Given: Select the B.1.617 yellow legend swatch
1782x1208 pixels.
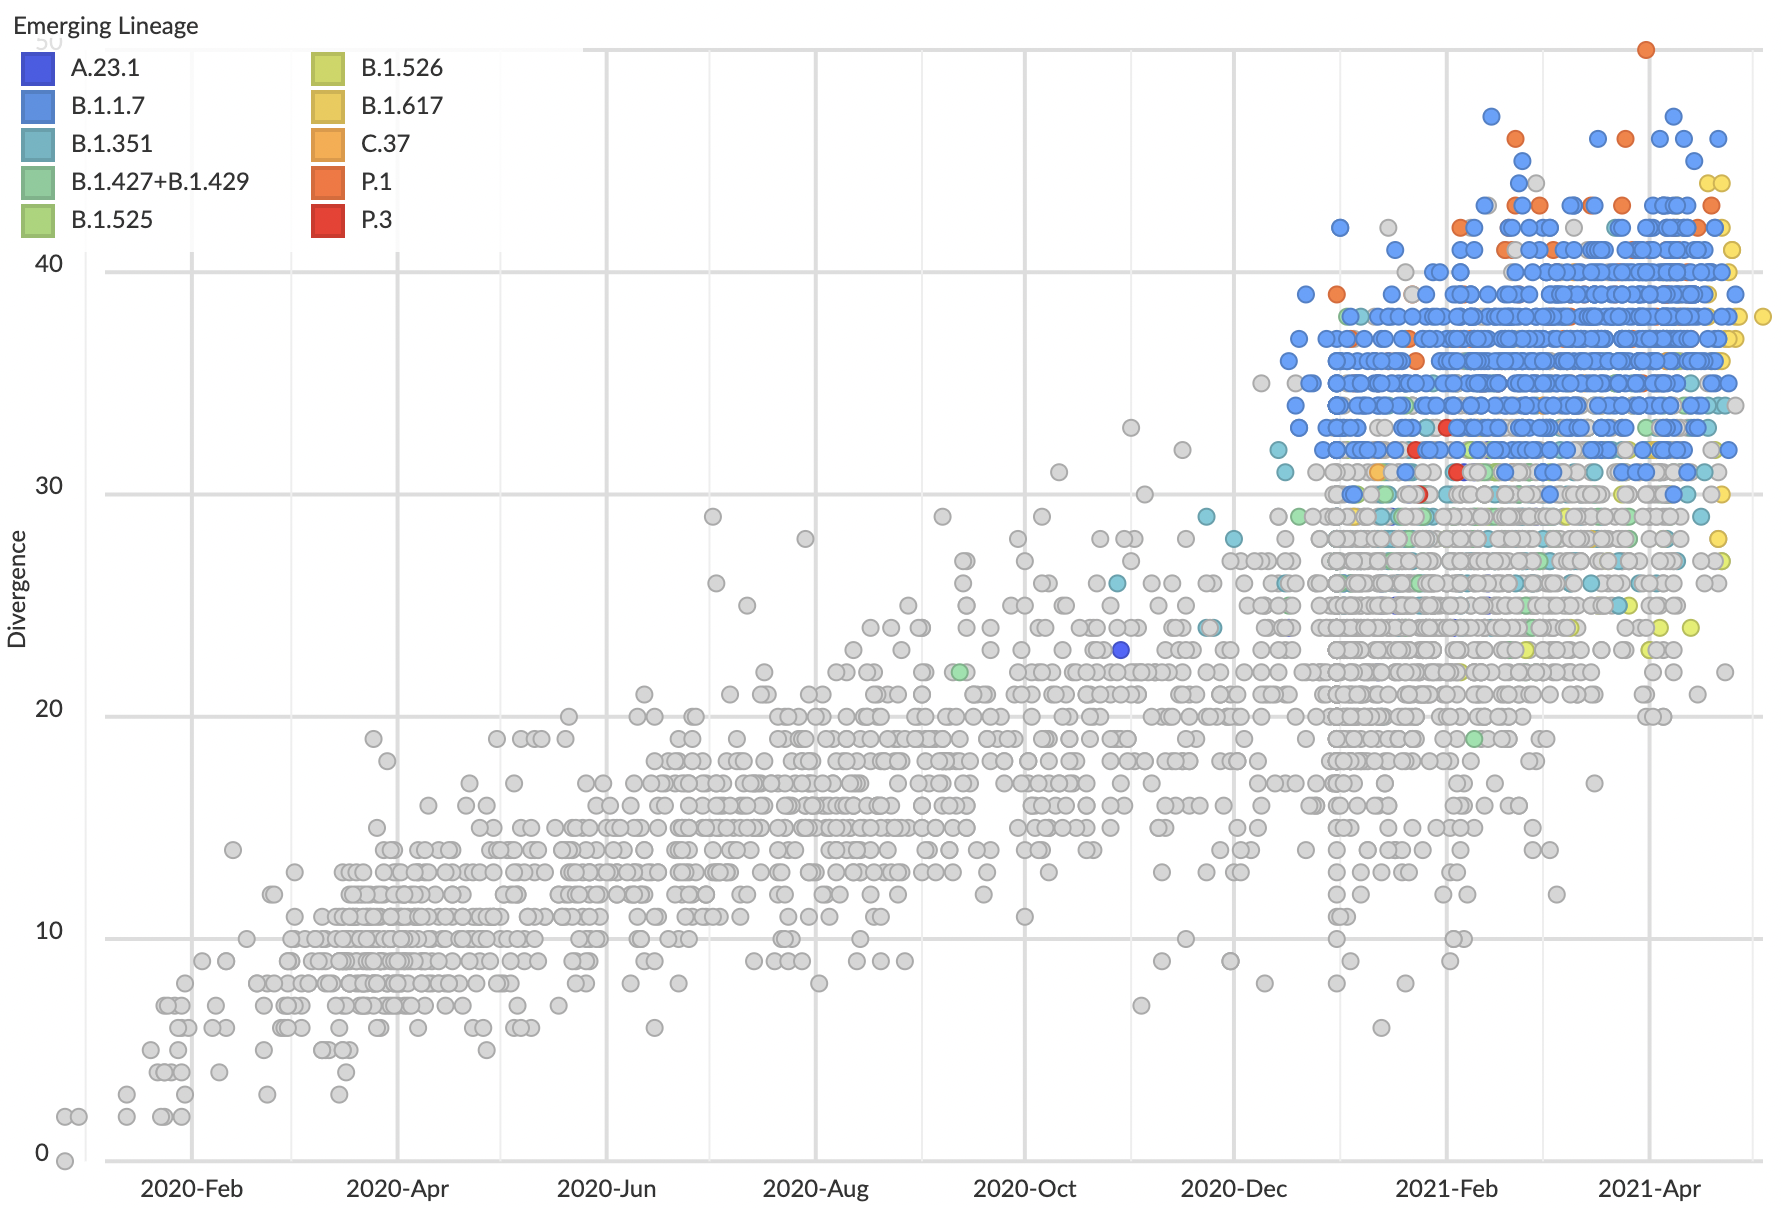Looking at the screenshot, I should (x=328, y=106).
